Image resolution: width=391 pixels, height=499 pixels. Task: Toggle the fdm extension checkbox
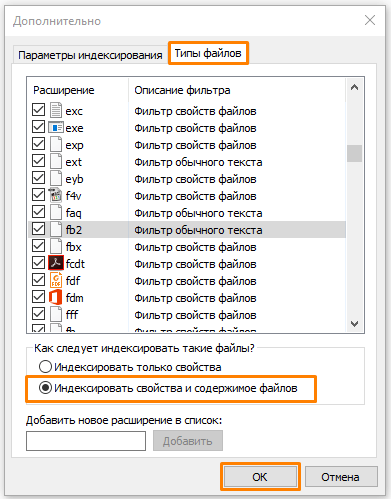coord(38,296)
